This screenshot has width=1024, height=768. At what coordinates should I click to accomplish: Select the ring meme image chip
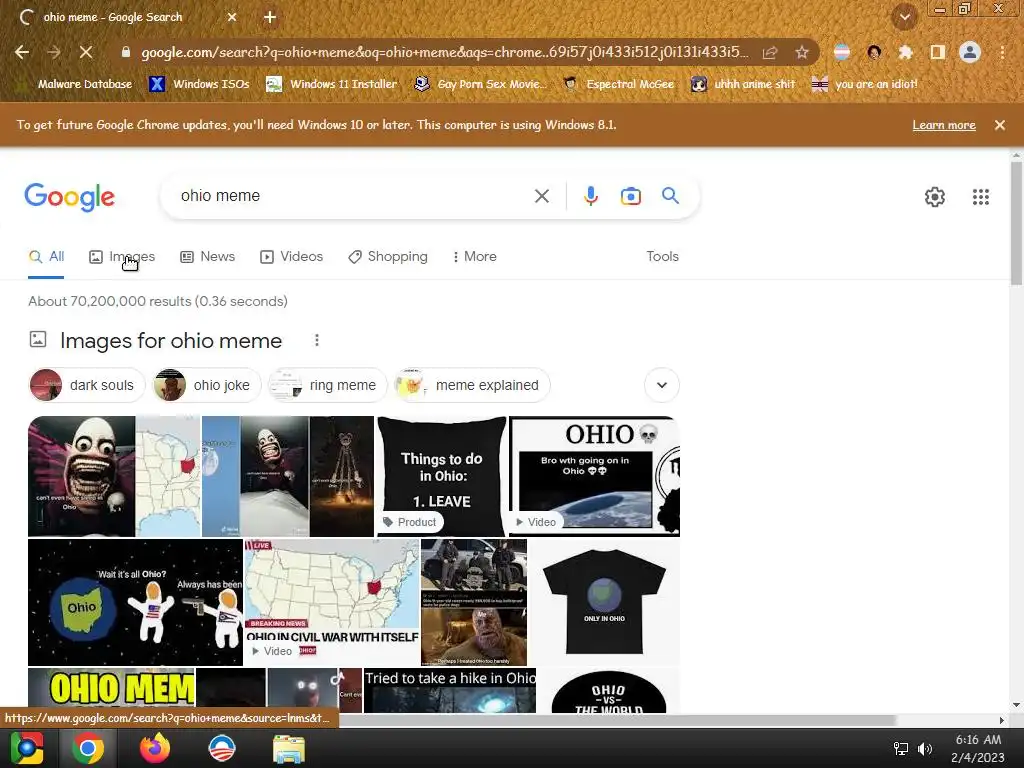click(x=328, y=385)
